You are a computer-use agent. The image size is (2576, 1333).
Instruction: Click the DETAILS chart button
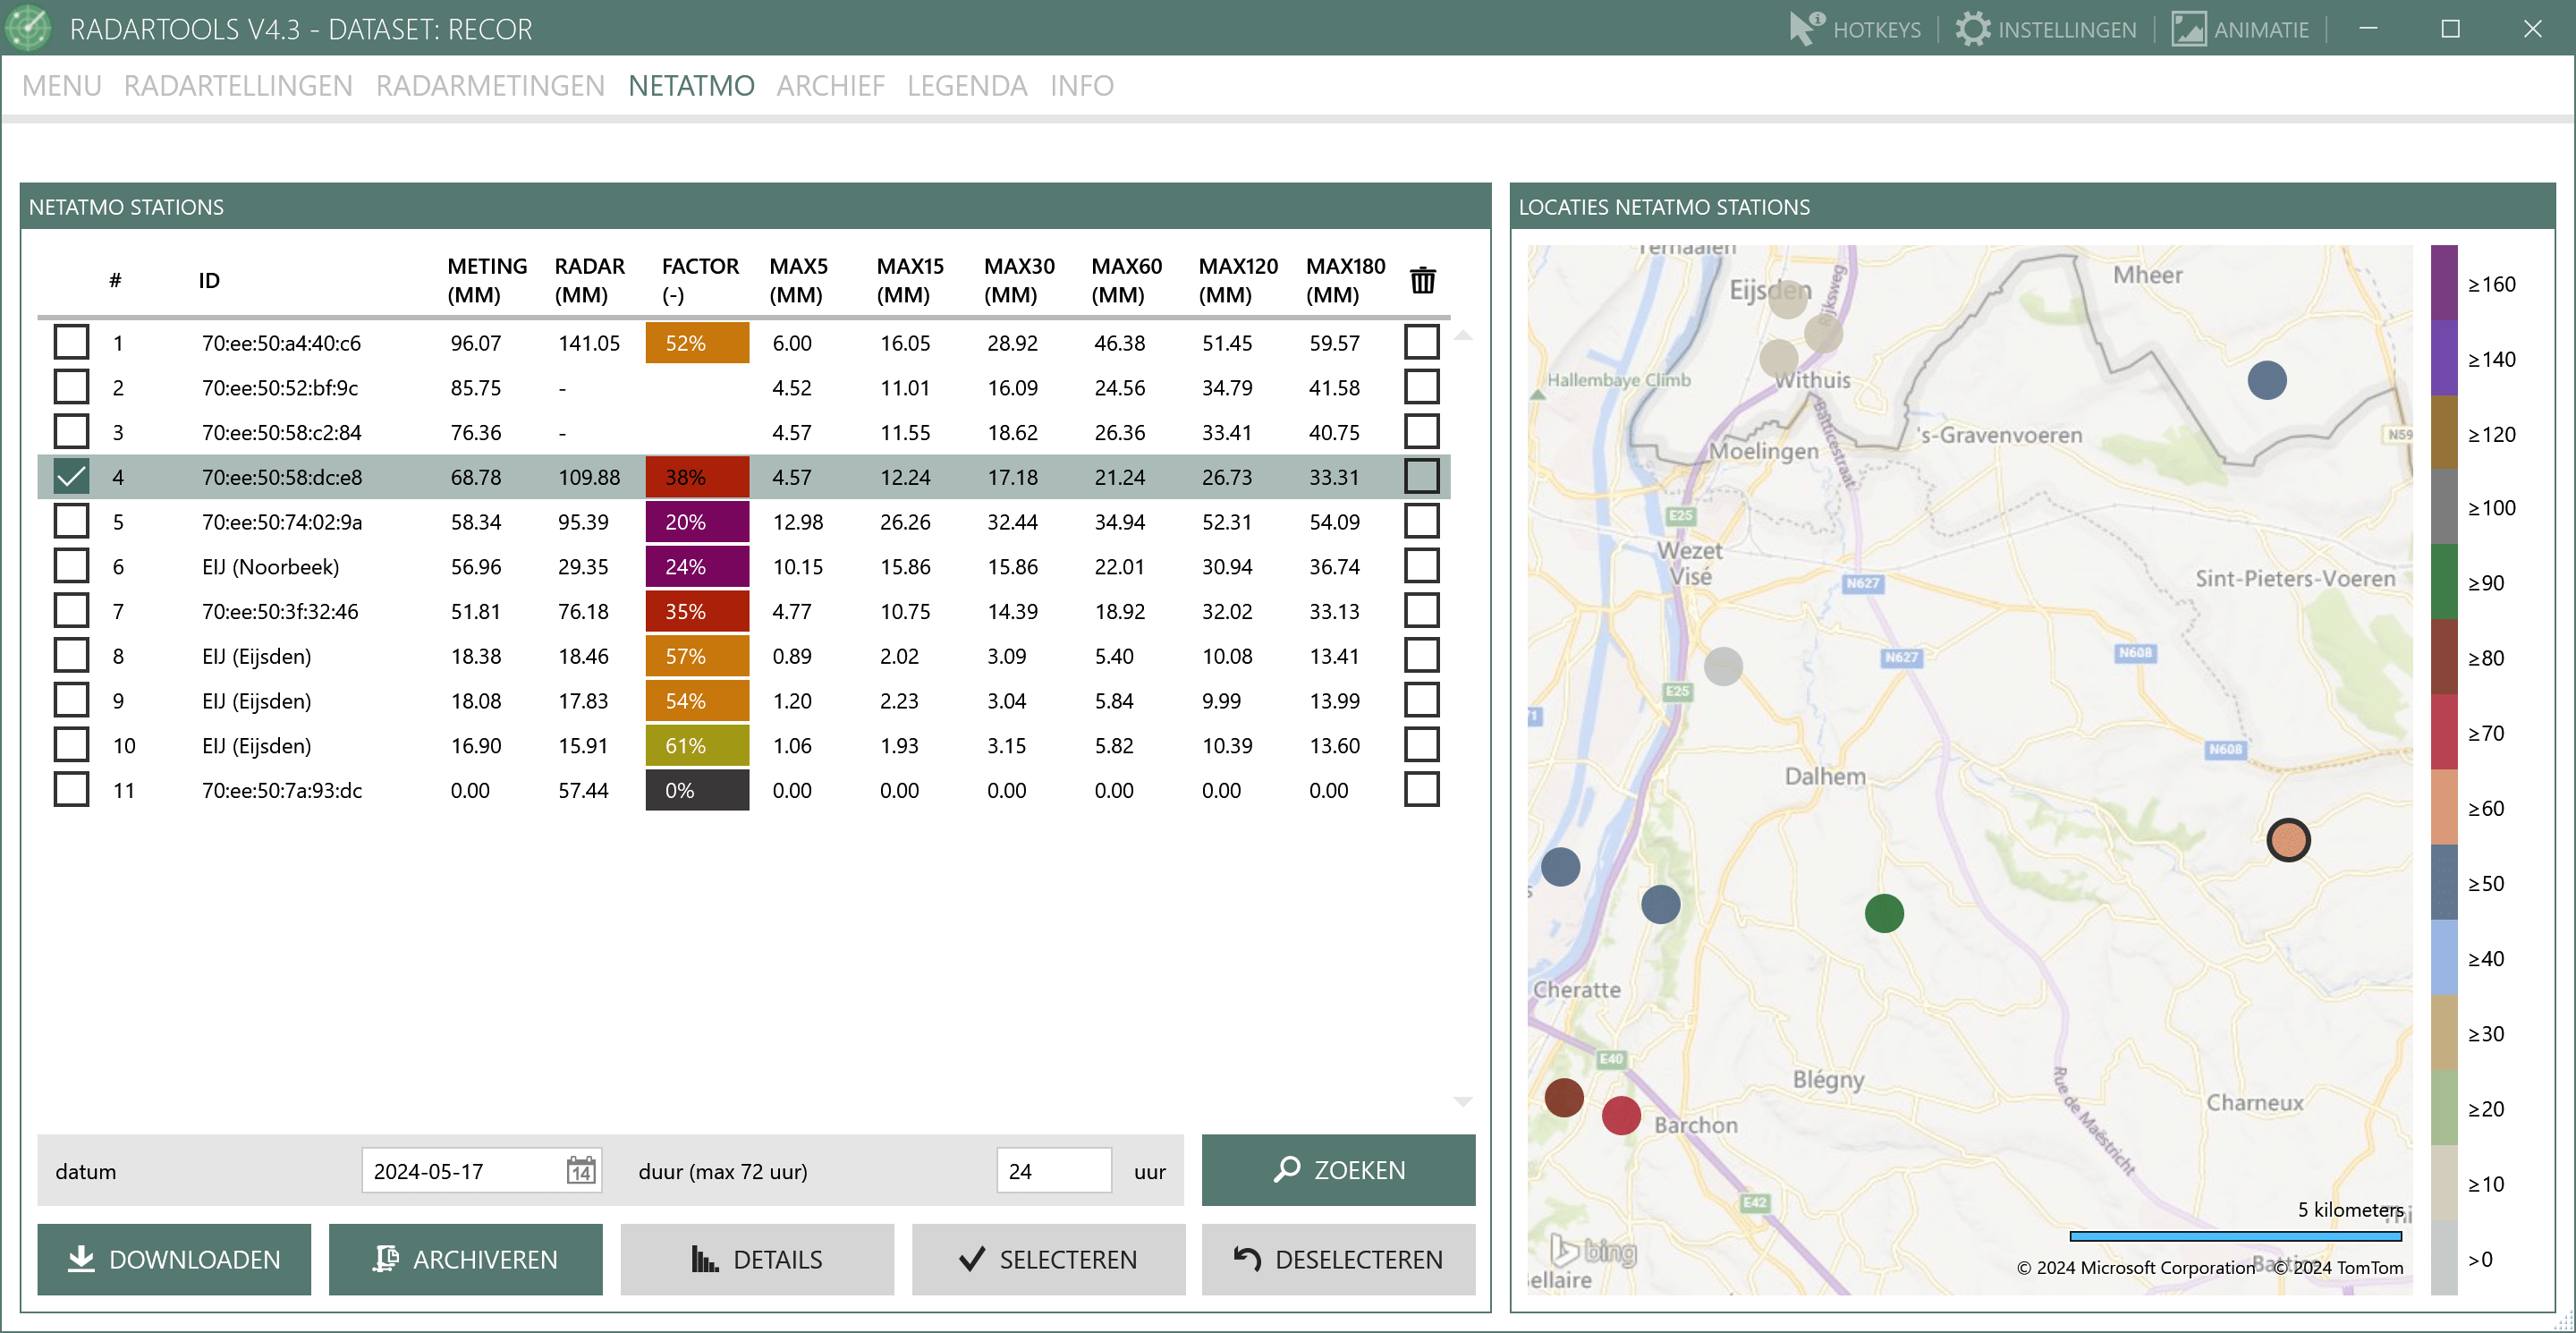[757, 1259]
